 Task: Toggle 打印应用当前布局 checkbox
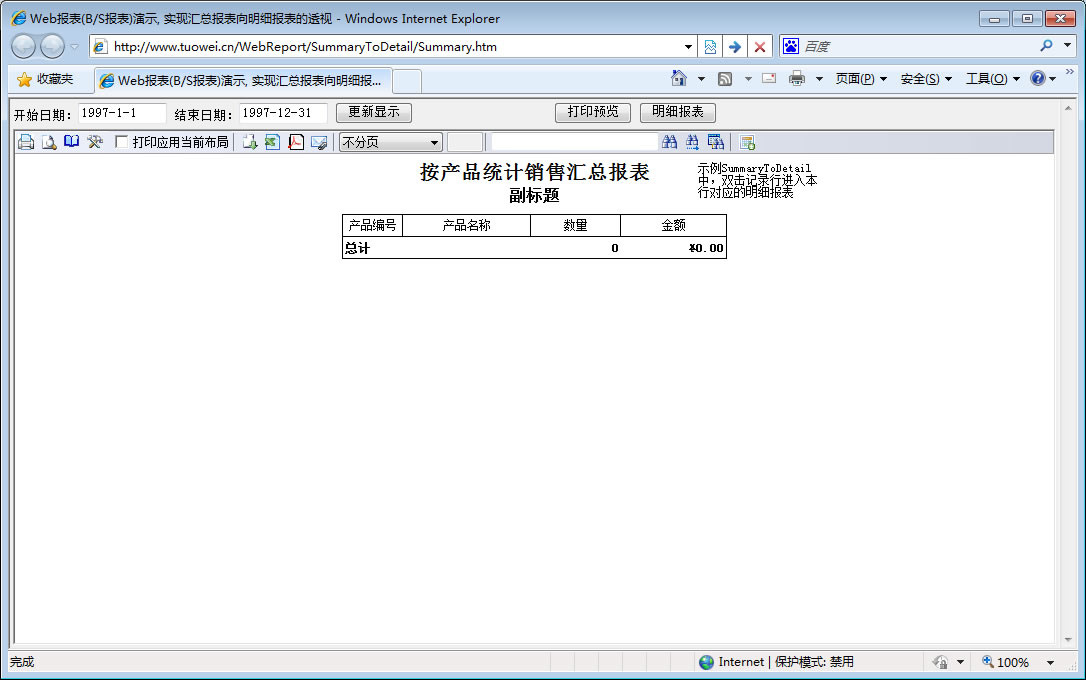point(122,142)
